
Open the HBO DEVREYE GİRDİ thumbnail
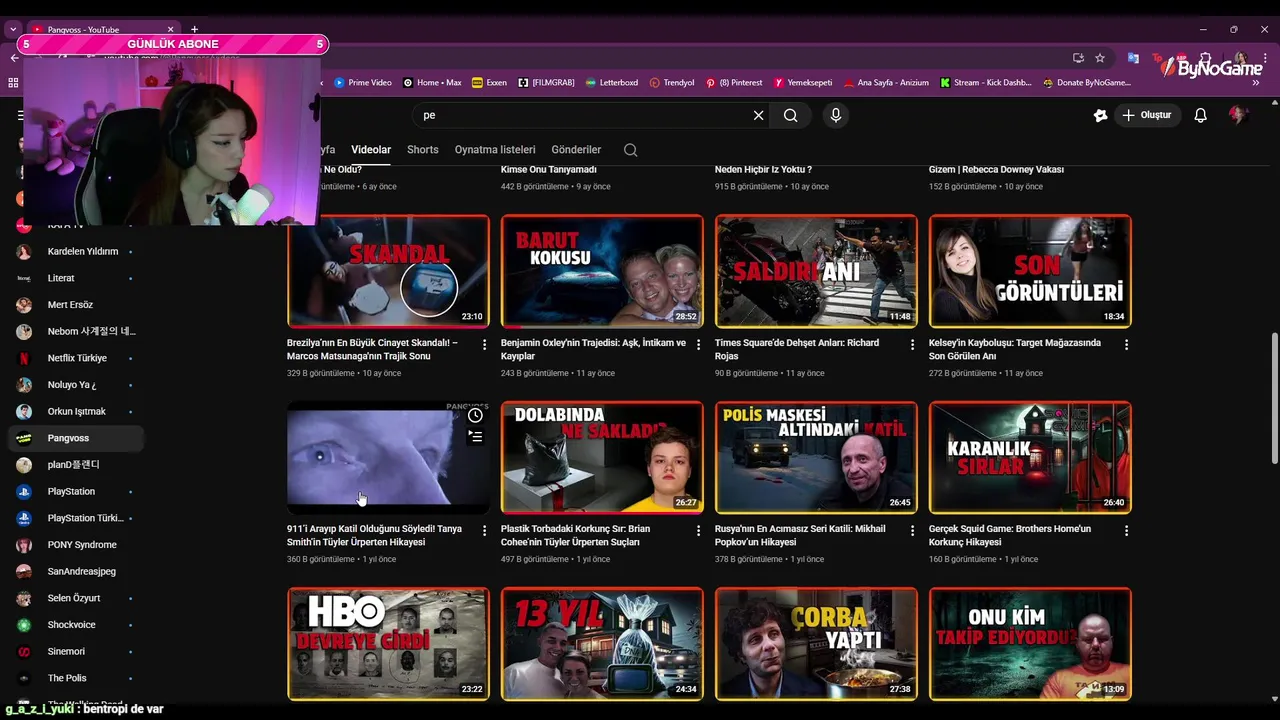click(388, 643)
